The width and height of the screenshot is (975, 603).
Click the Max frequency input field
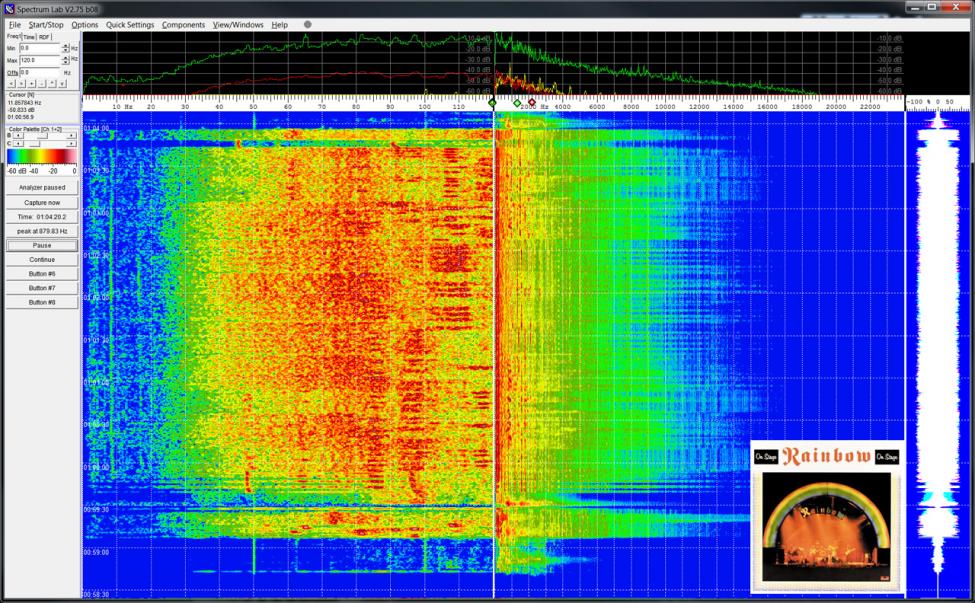coord(40,60)
